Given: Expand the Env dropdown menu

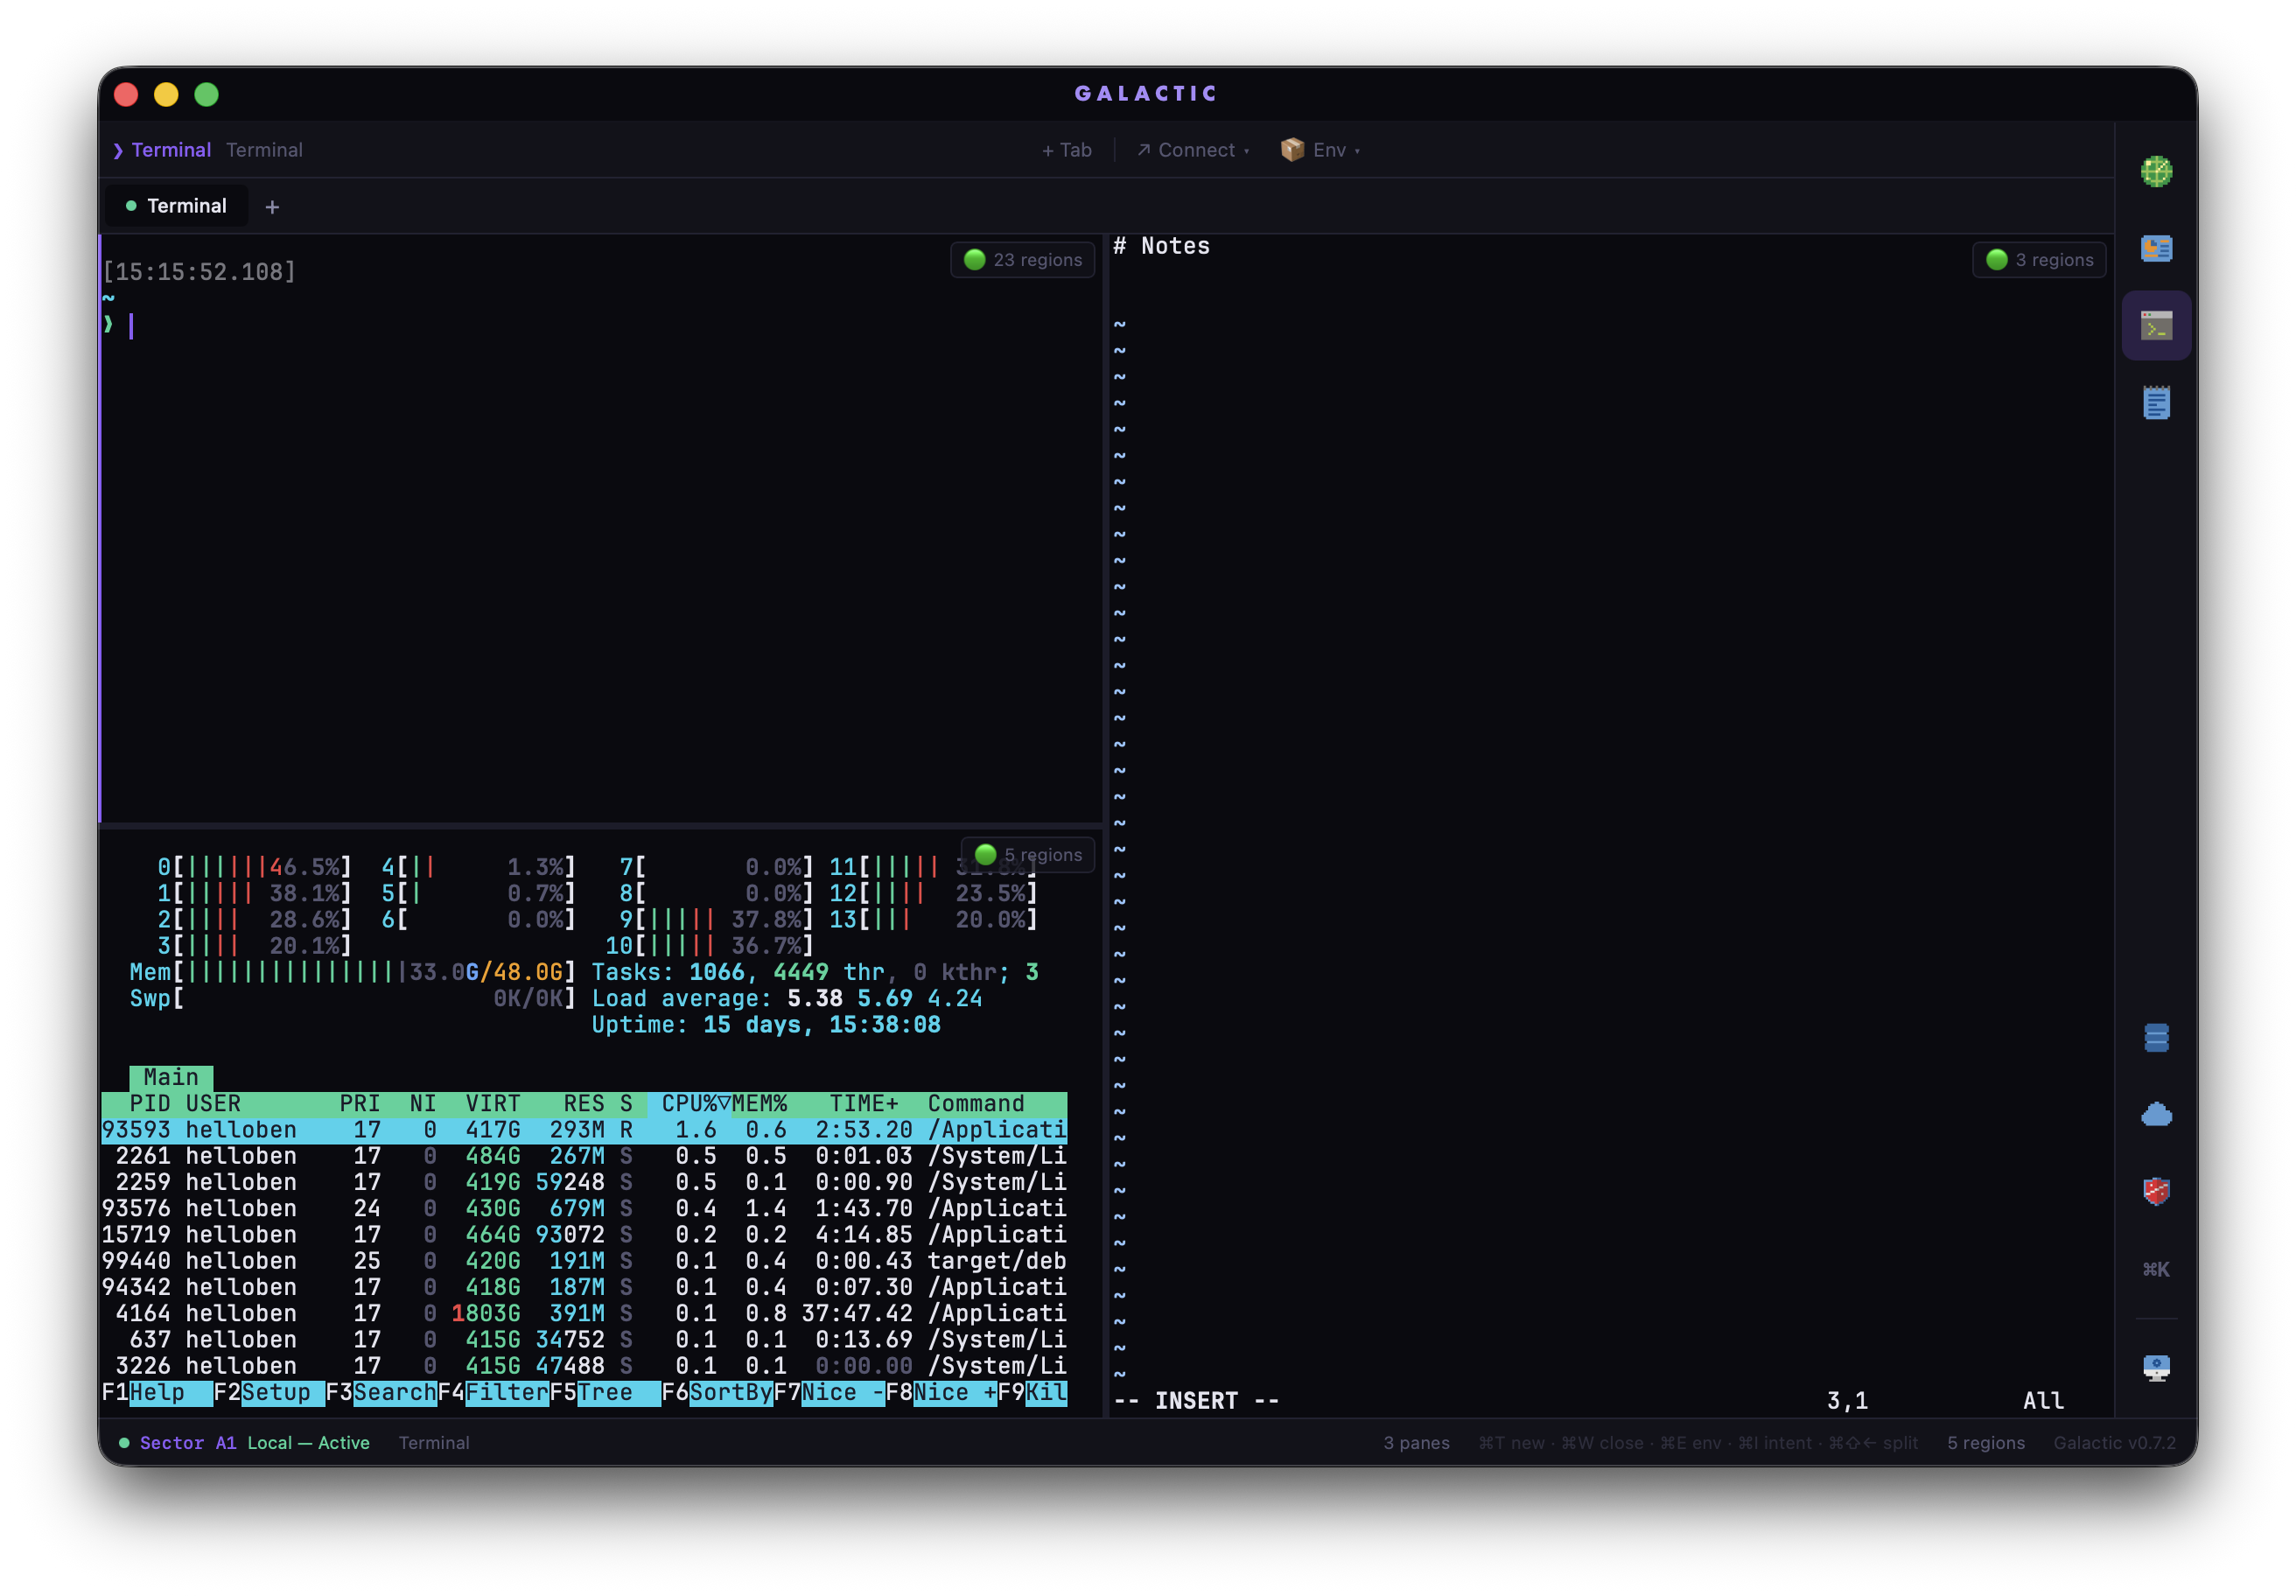Looking at the screenshot, I should click(1320, 150).
